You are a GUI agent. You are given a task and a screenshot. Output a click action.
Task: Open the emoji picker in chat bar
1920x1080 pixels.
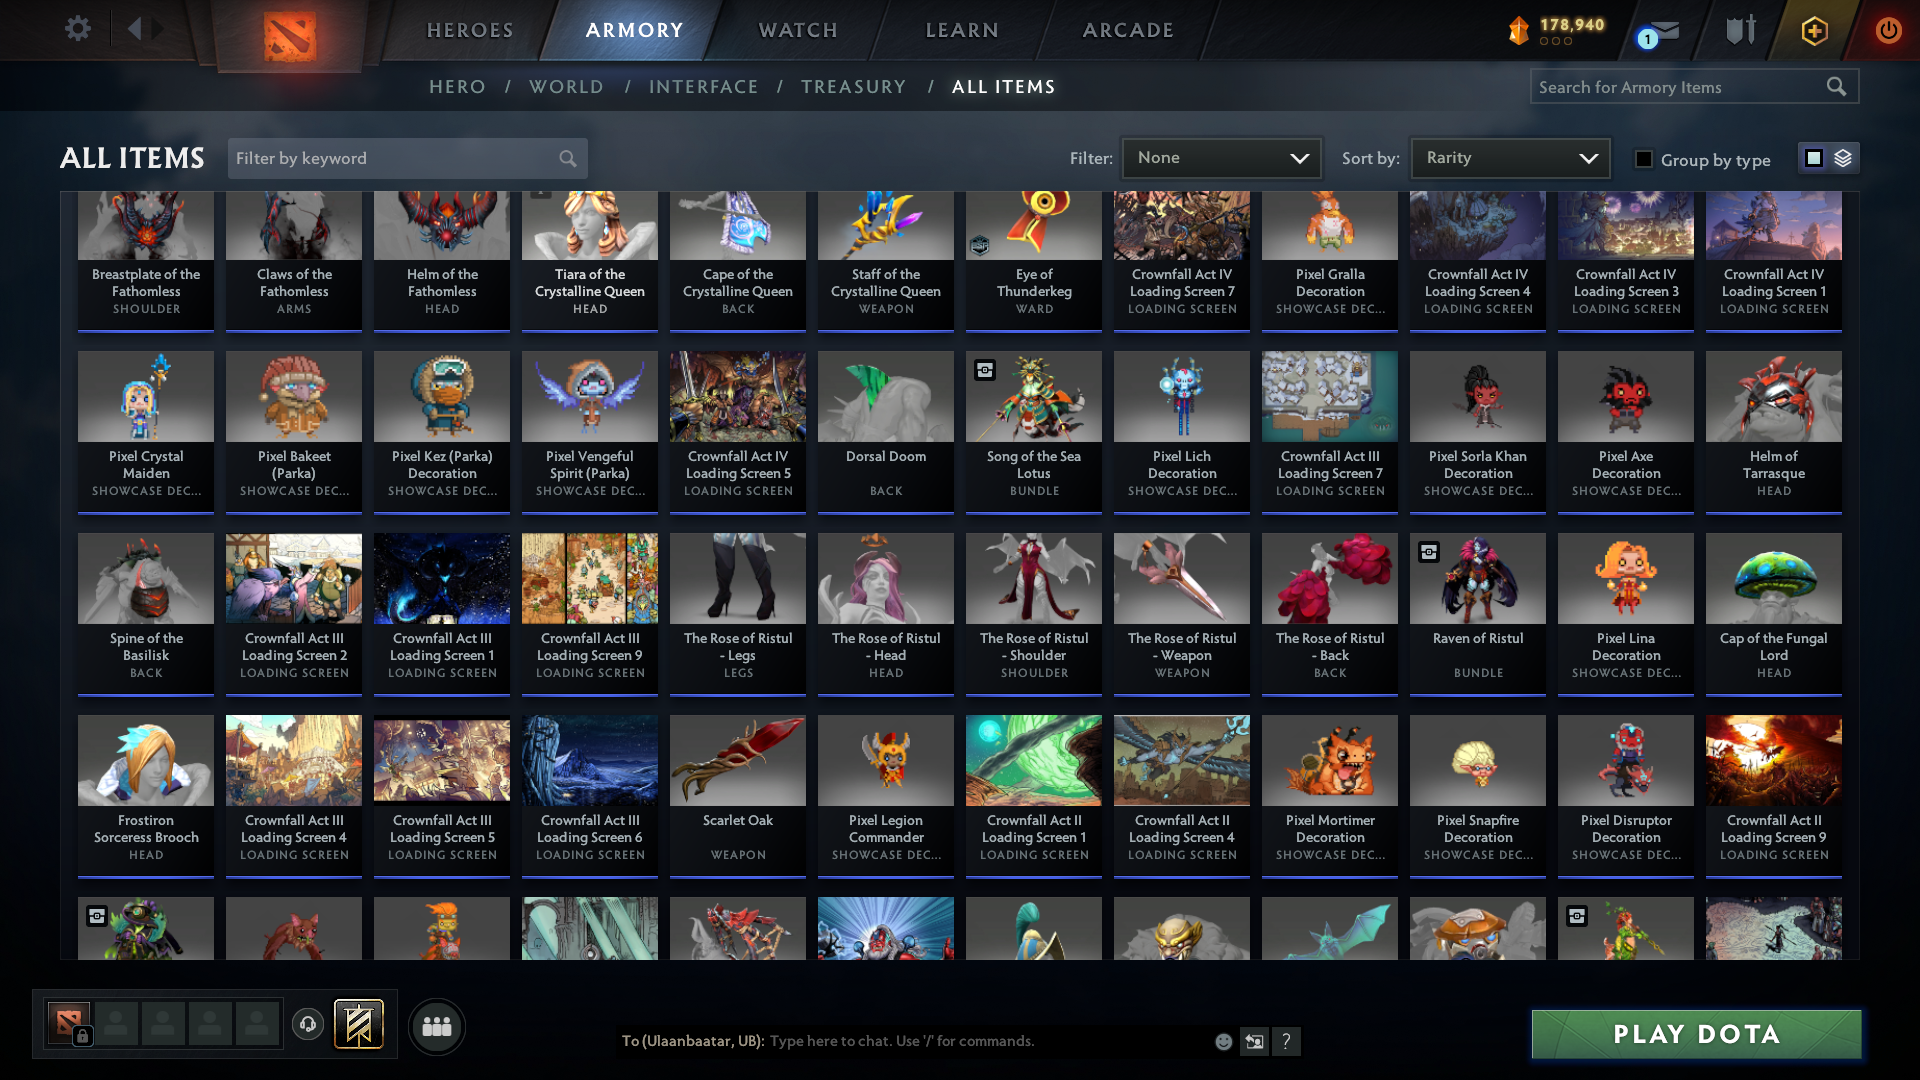pos(1222,1041)
